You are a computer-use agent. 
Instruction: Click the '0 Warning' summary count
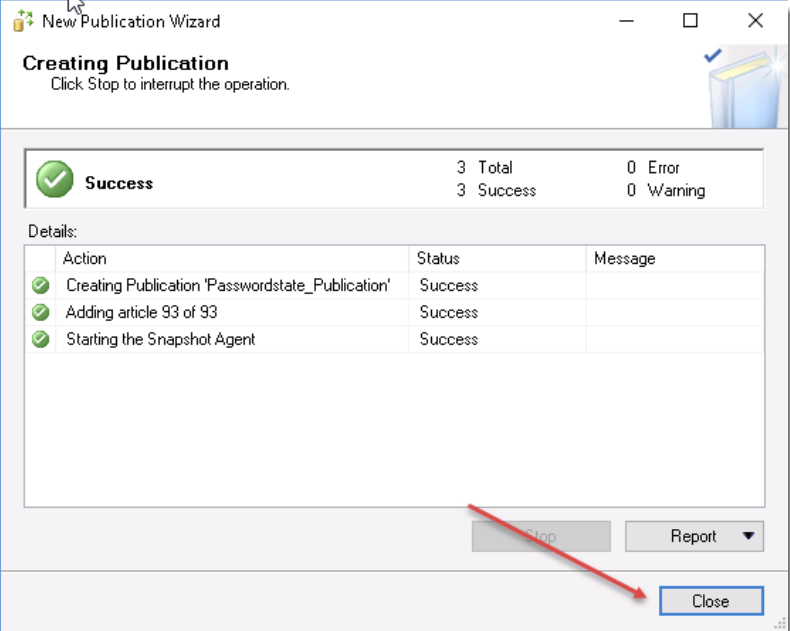tap(666, 191)
